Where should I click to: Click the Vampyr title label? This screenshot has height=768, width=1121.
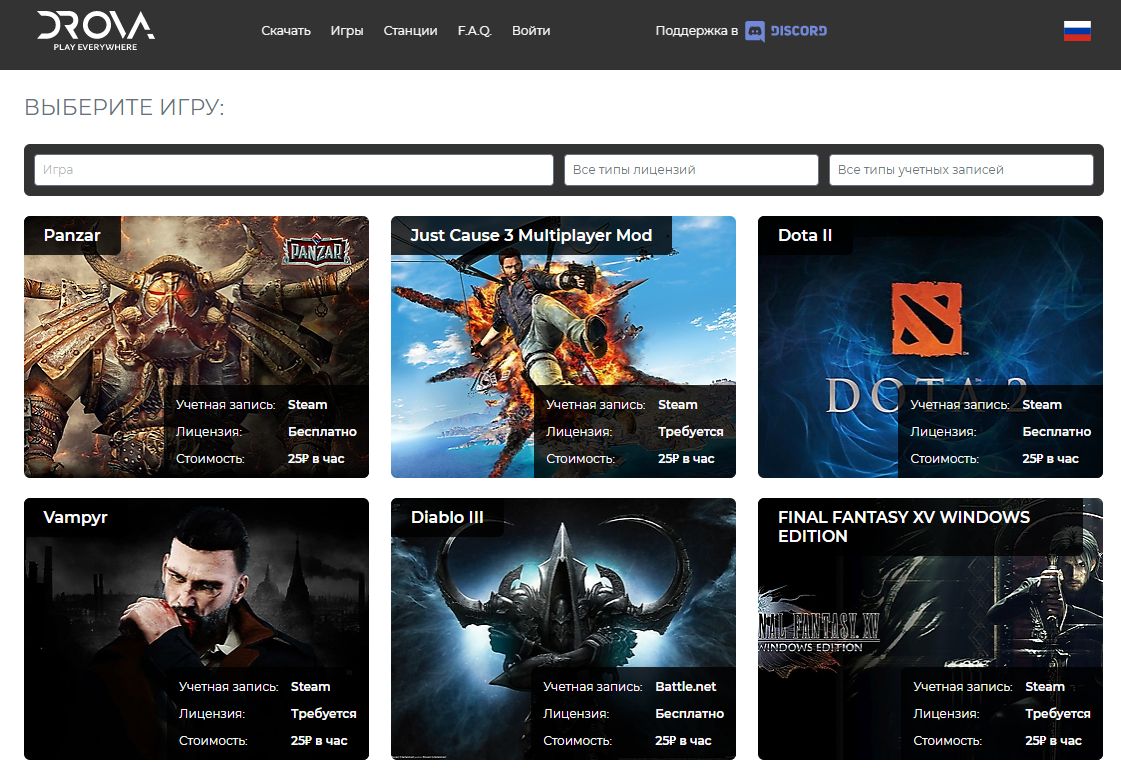click(x=75, y=518)
